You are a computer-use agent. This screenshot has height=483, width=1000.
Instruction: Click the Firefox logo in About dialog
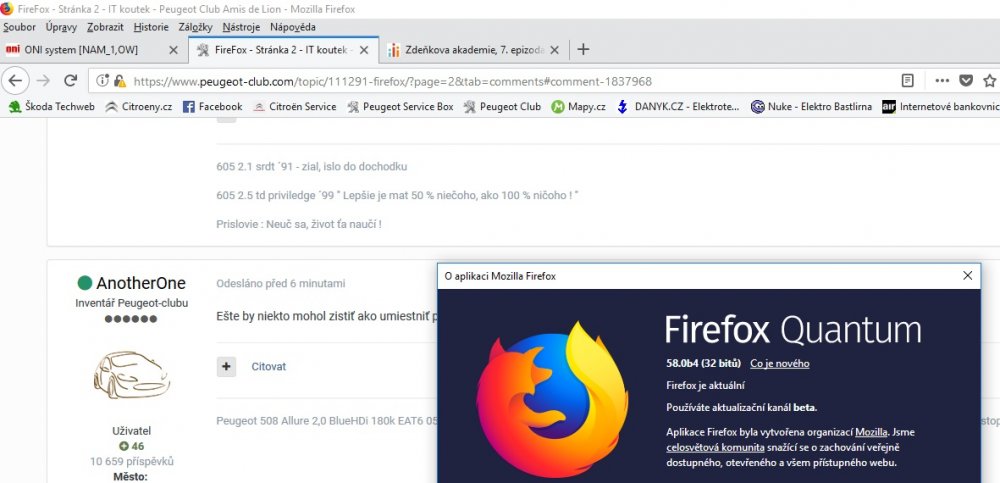point(552,401)
